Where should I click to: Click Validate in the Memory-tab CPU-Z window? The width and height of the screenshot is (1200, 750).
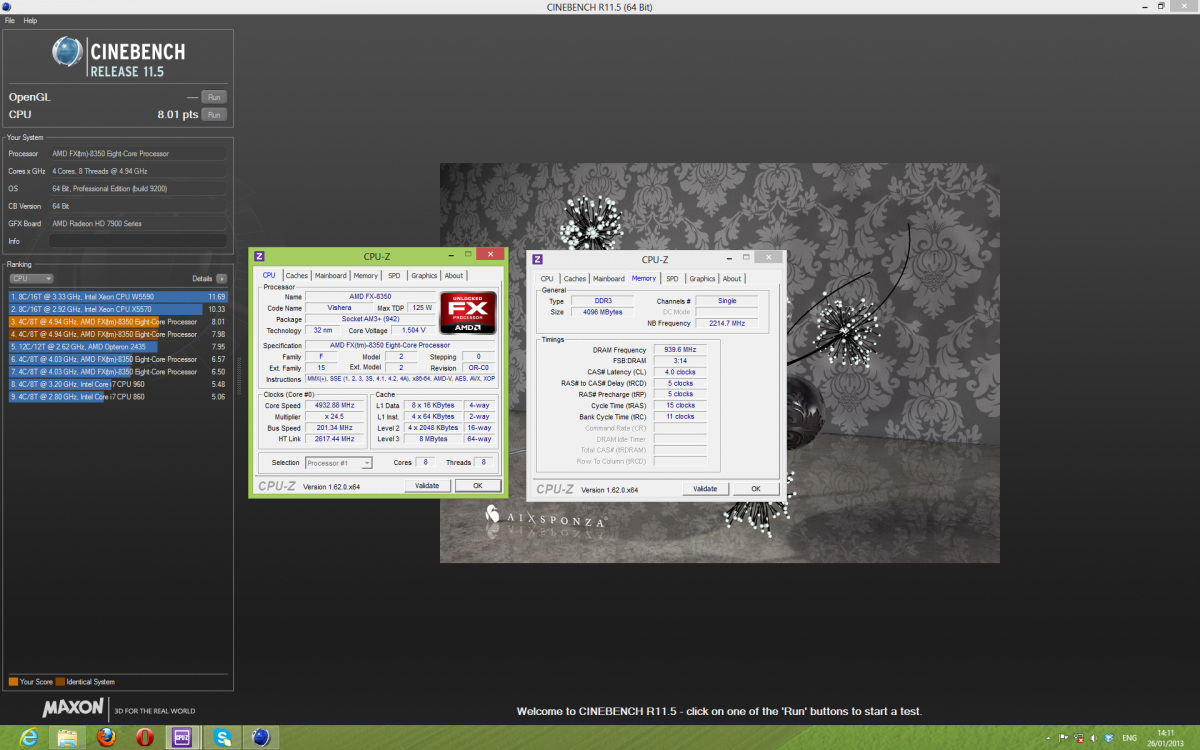[705, 489]
